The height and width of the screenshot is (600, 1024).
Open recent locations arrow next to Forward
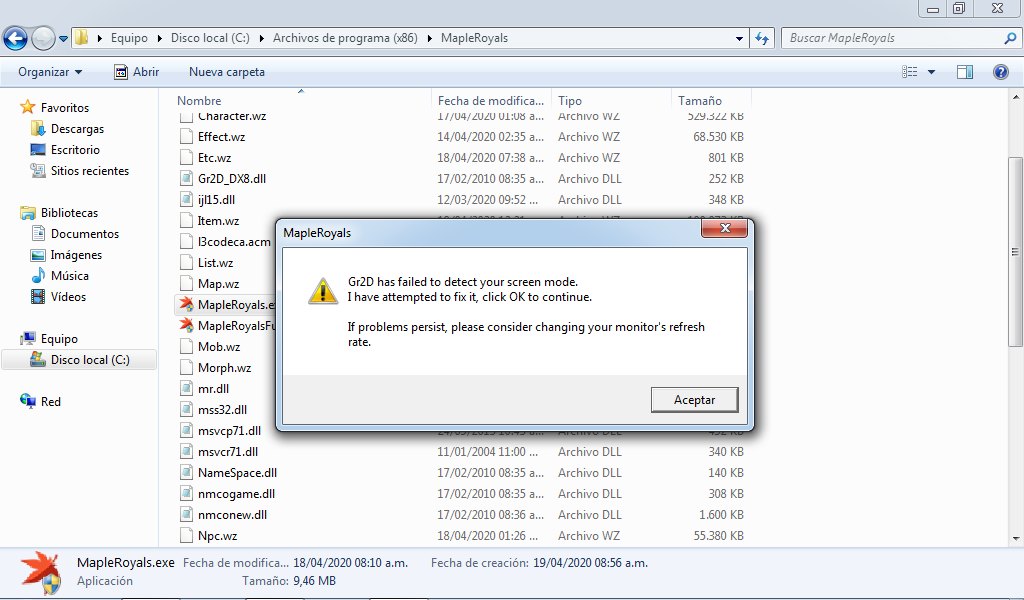(x=63, y=39)
